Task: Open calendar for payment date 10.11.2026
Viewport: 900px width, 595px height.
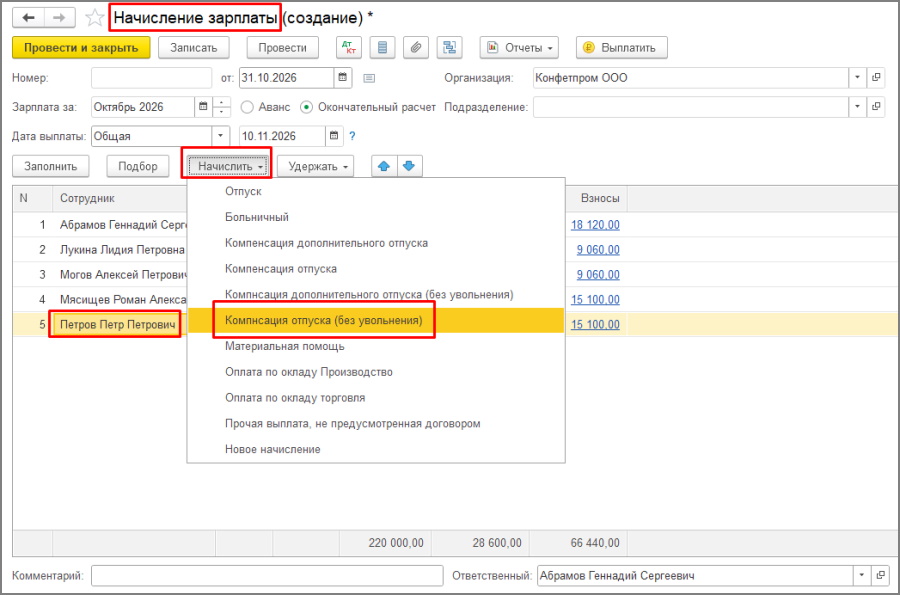Action: pos(334,136)
